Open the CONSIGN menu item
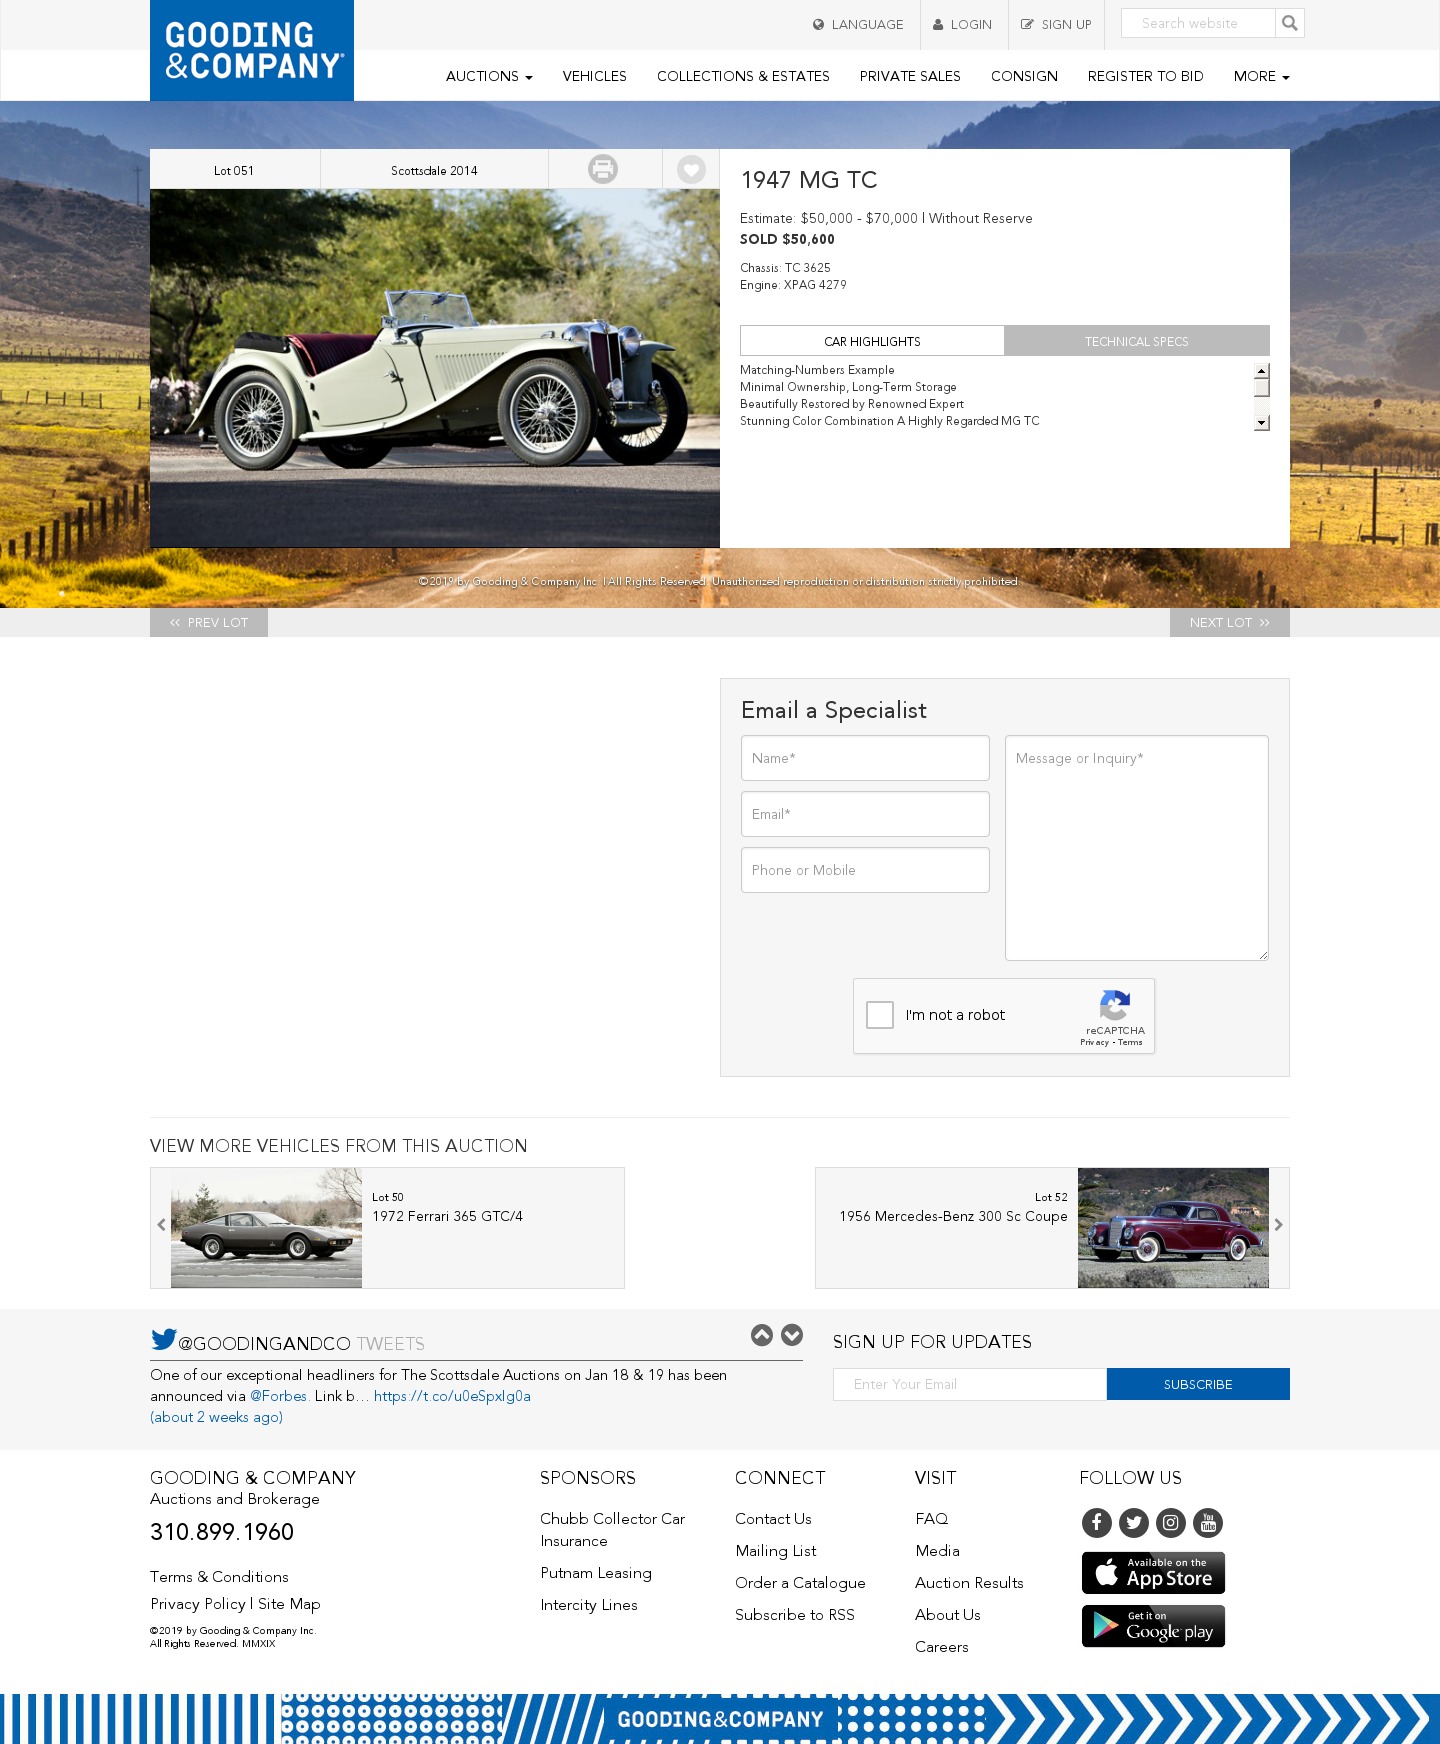The image size is (1440, 1744). [x=1024, y=76]
